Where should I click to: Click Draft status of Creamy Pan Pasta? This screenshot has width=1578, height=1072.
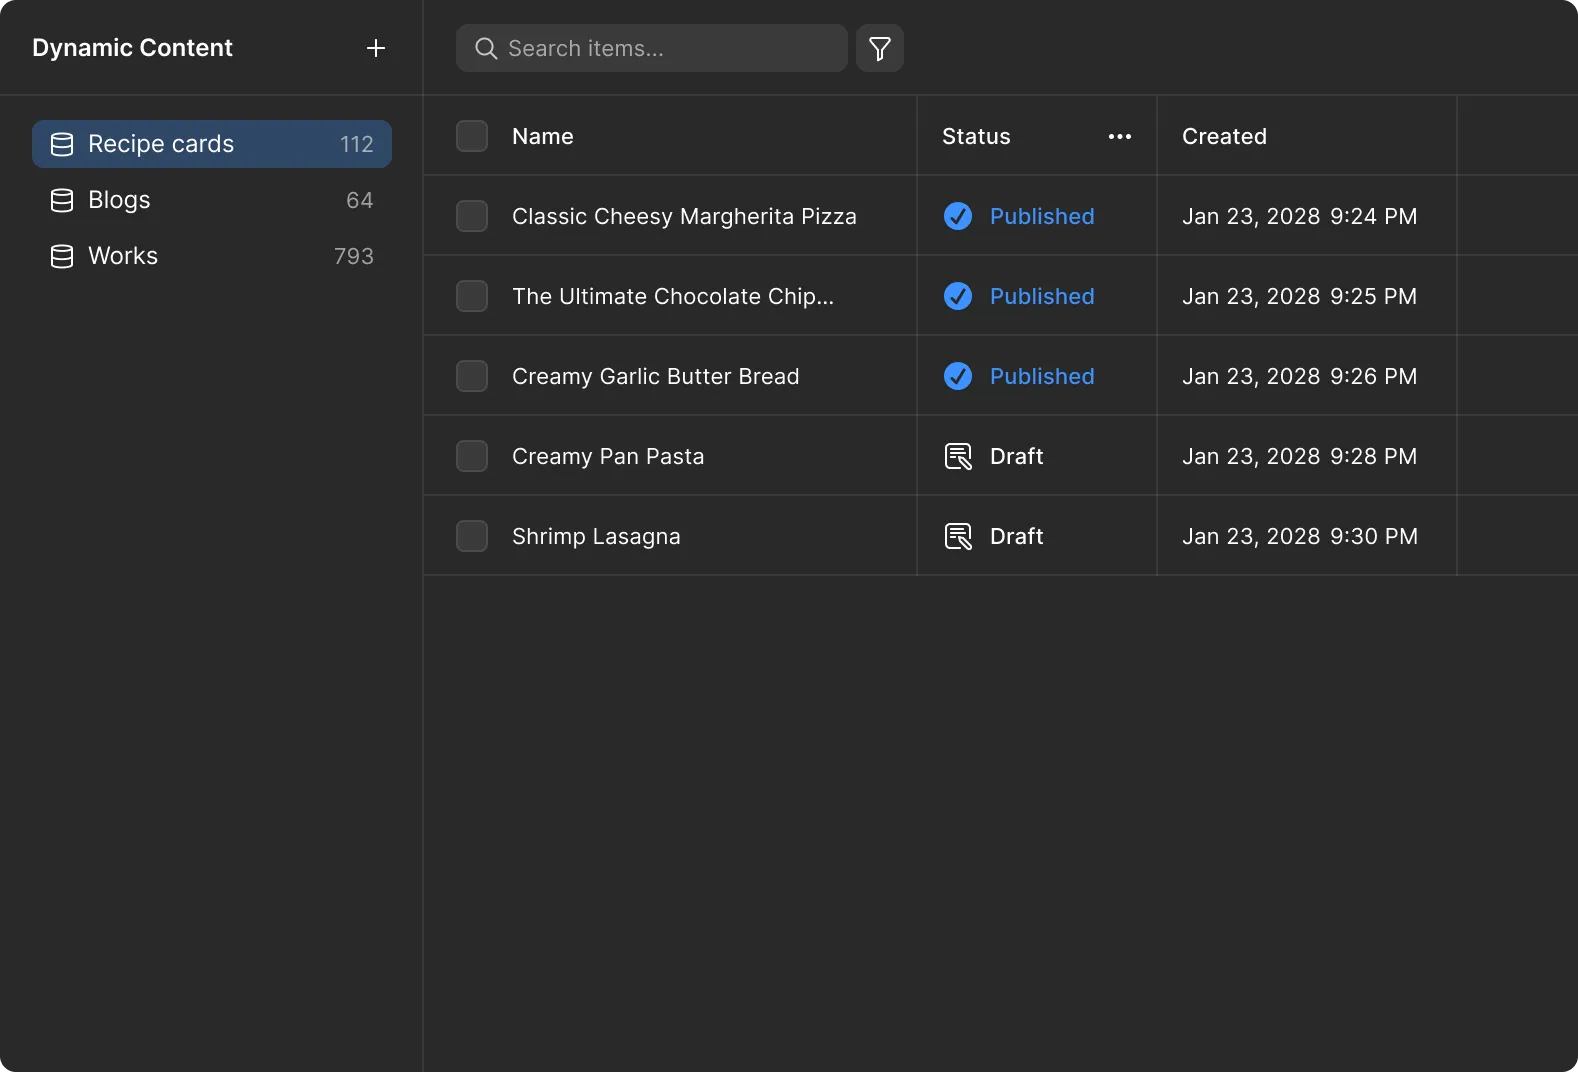pos(1016,456)
